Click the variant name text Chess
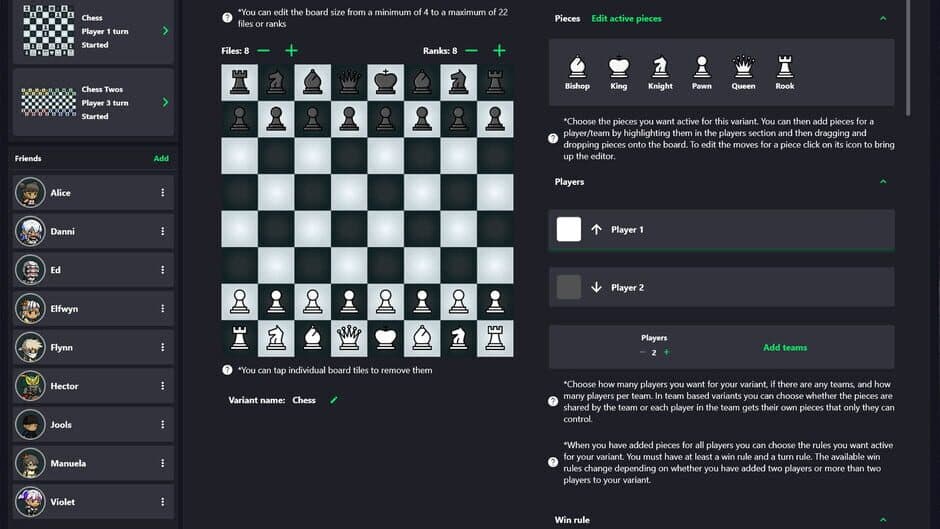Image resolution: width=940 pixels, height=529 pixels. pos(304,400)
